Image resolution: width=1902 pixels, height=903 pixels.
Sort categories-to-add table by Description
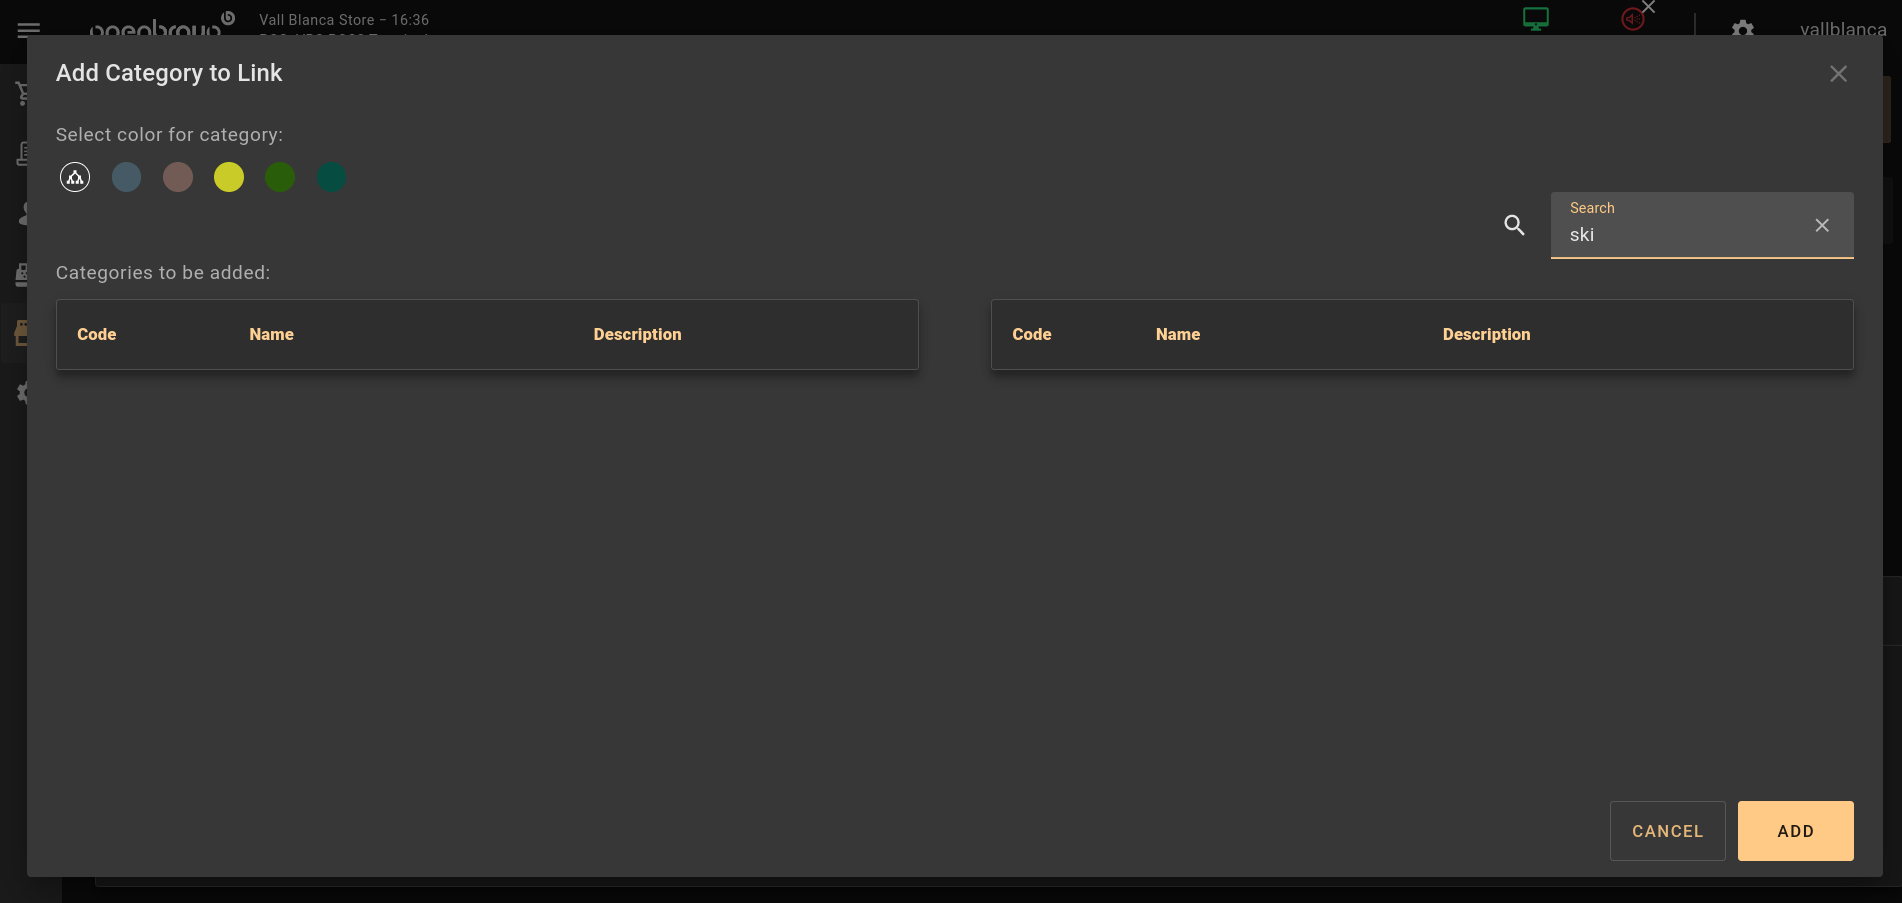pos(637,334)
